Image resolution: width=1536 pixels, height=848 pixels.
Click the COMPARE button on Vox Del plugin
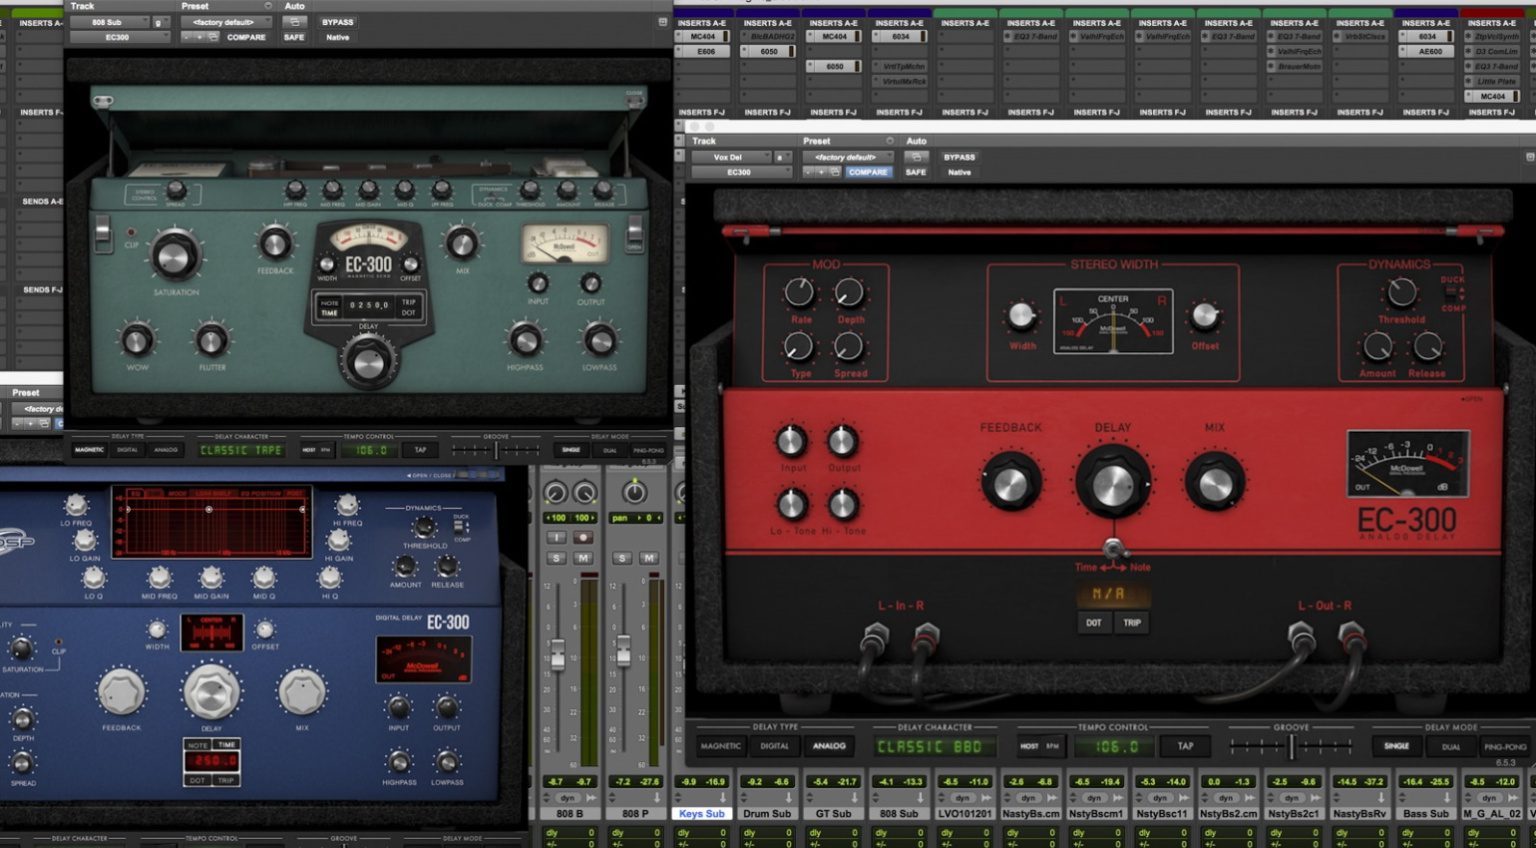click(868, 171)
